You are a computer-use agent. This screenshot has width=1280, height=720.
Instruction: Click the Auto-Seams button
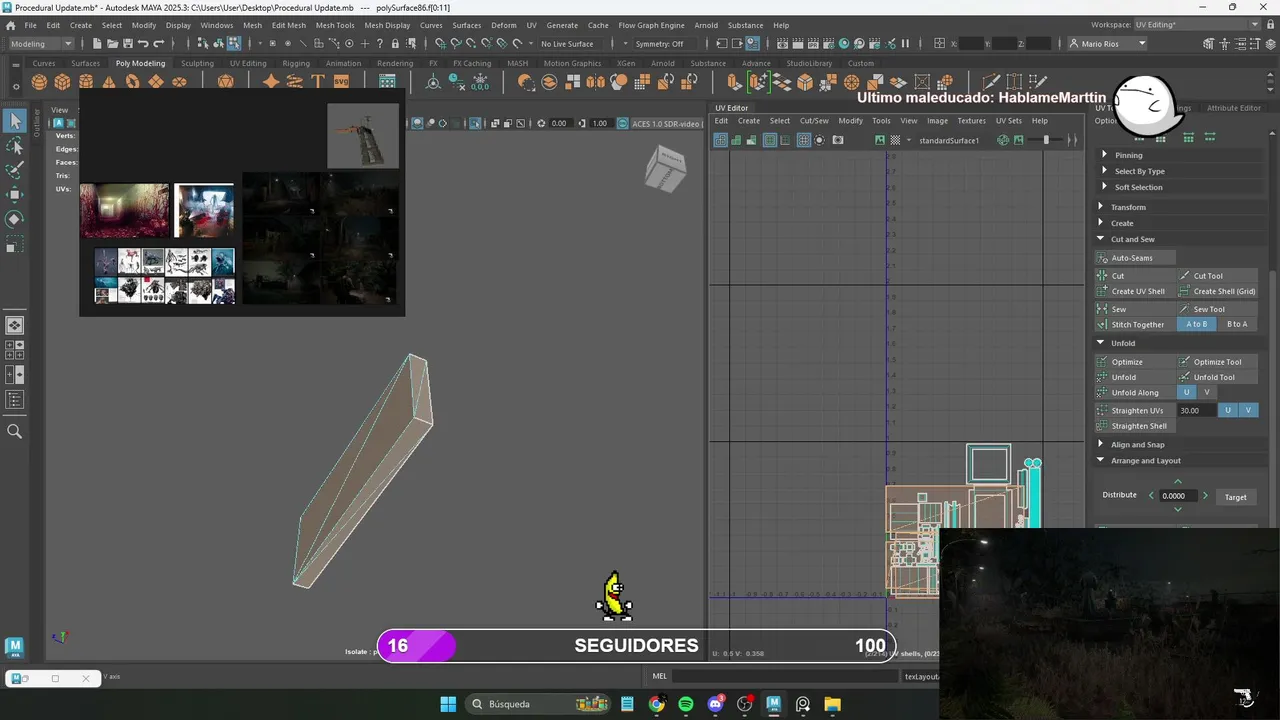pos(1135,258)
